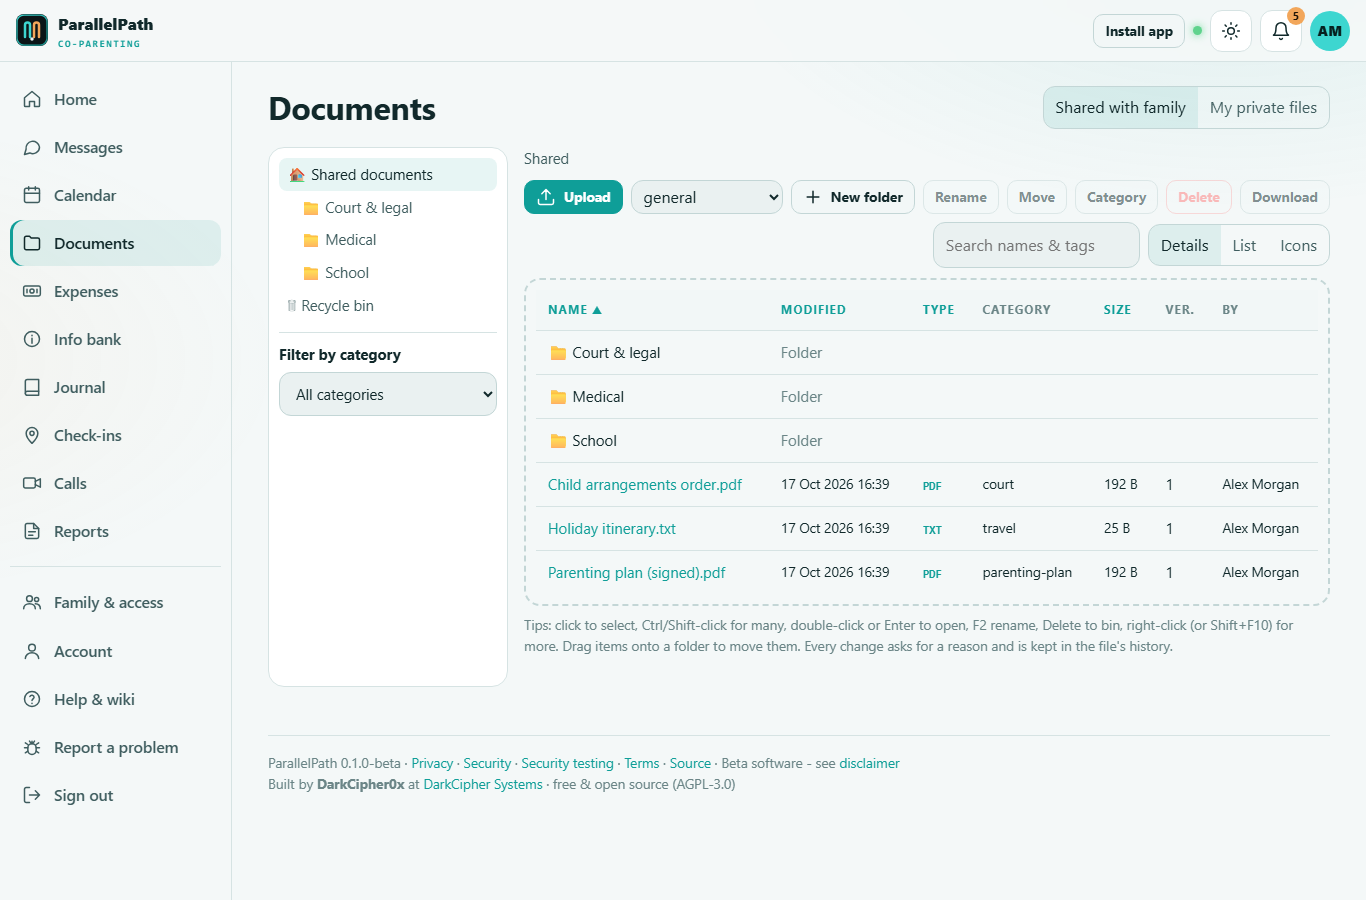The height and width of the screenshot is (900, 1366).
Task: Select the List view mode
Action: 1244,245
